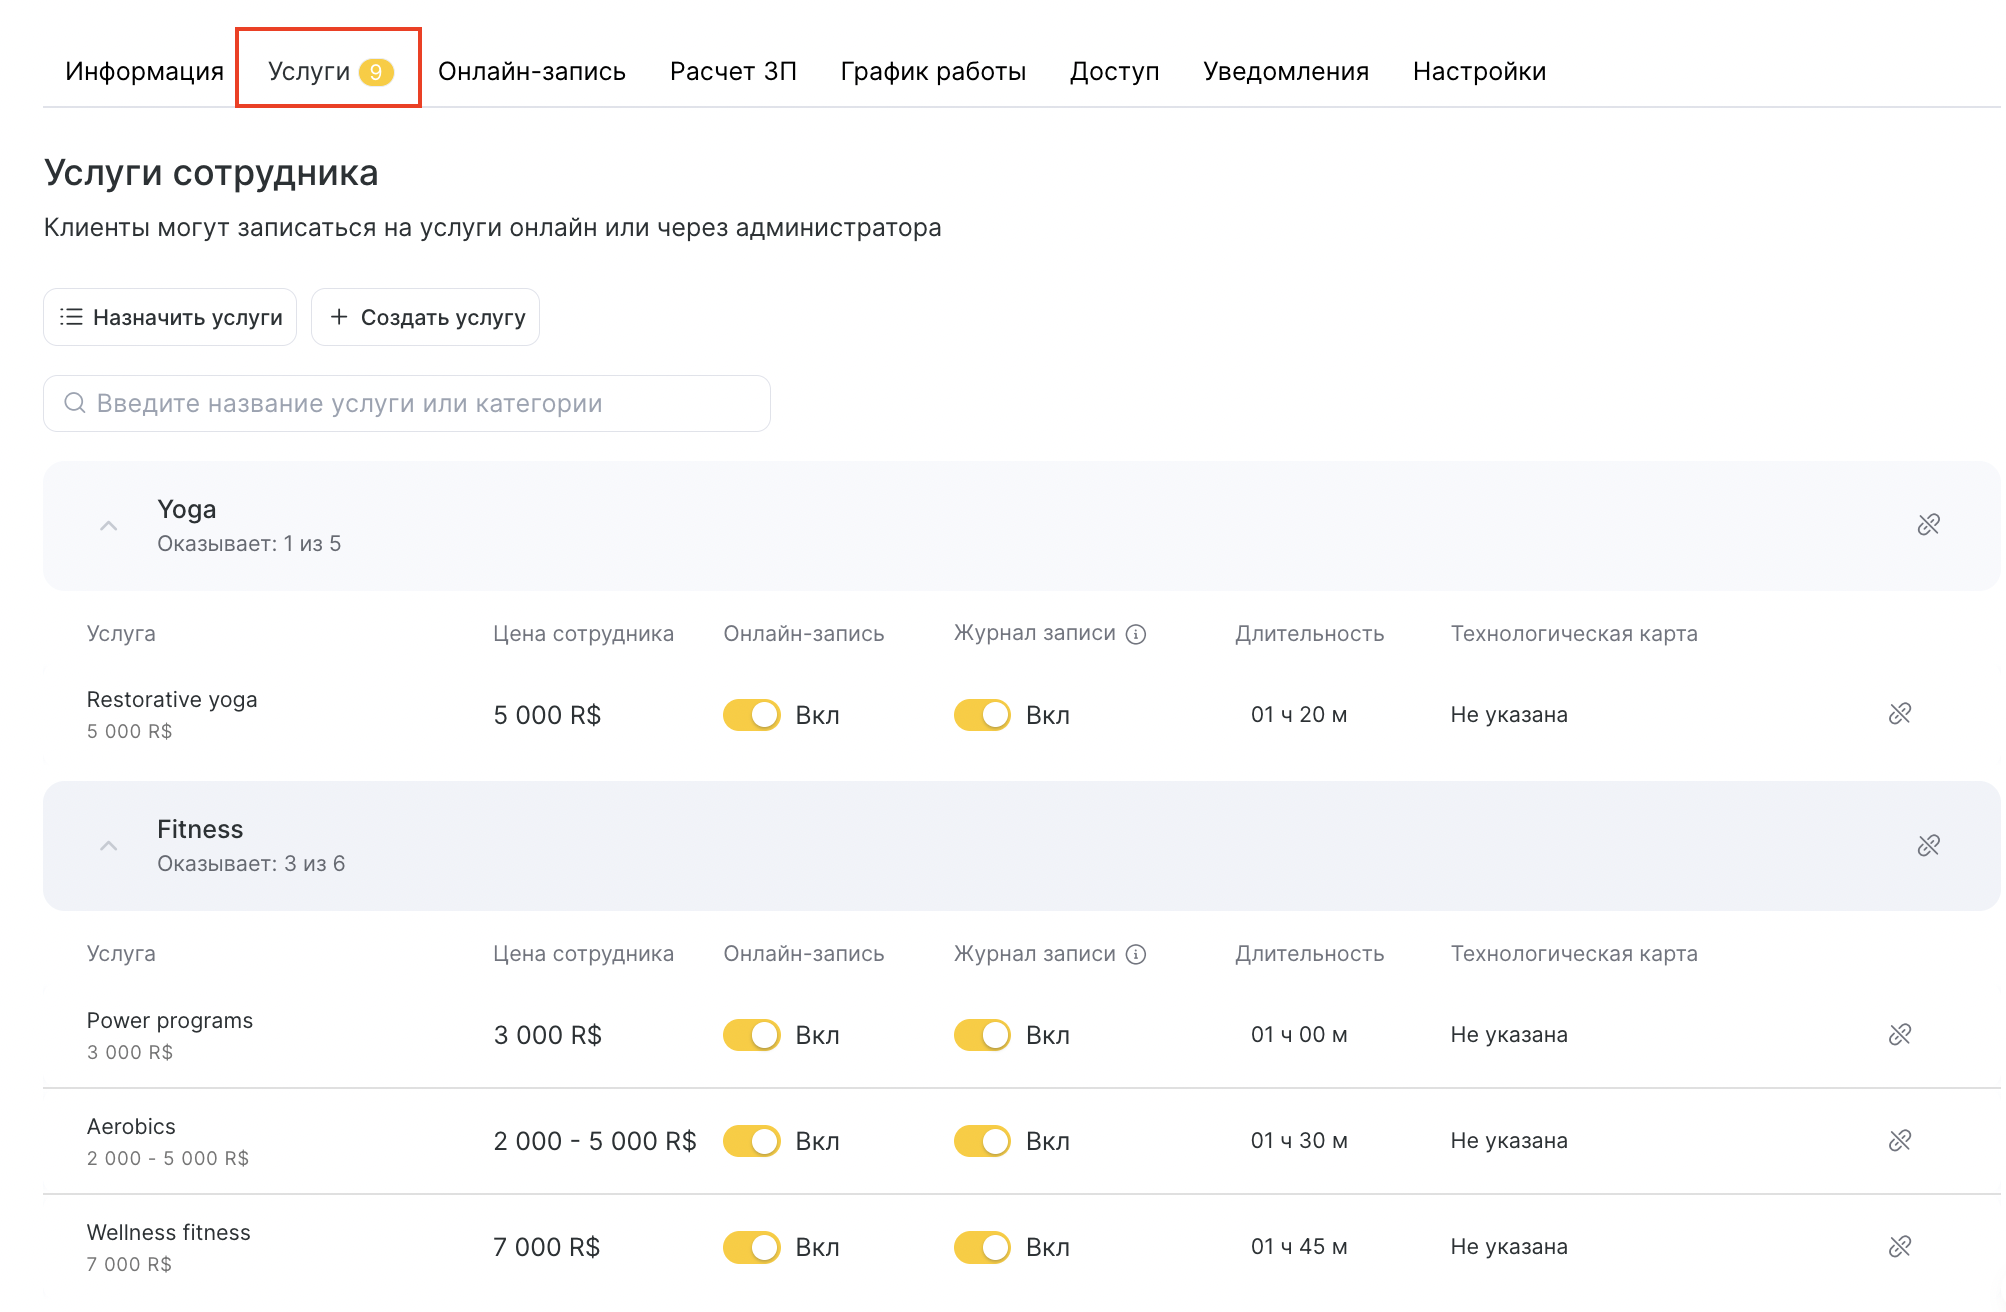The image size is (2006, 1312).
Task: Collapse the Yoga category
Action: [109, 526]
